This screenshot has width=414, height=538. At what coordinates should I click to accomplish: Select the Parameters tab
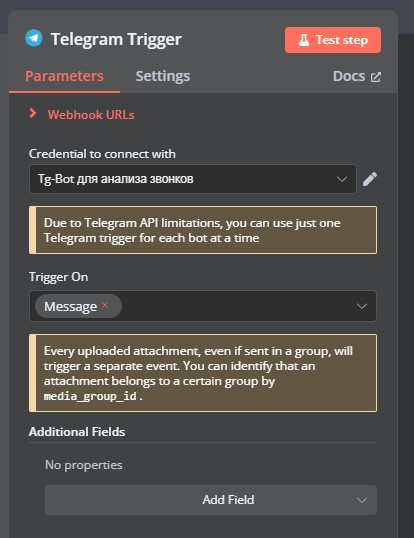point(64,76)
